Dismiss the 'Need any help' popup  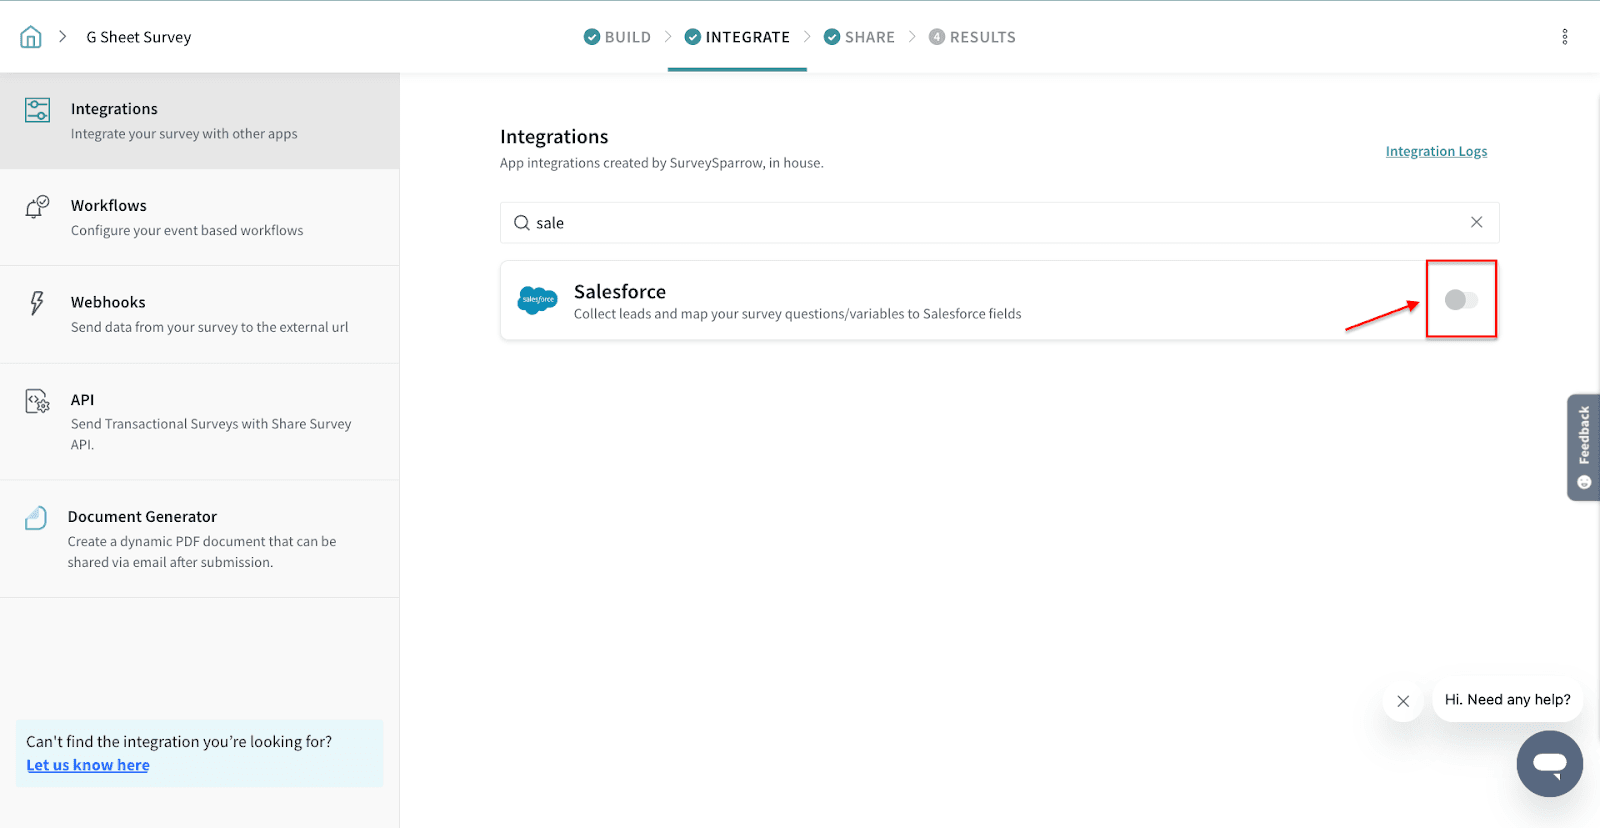click(x=1403, y=701)
